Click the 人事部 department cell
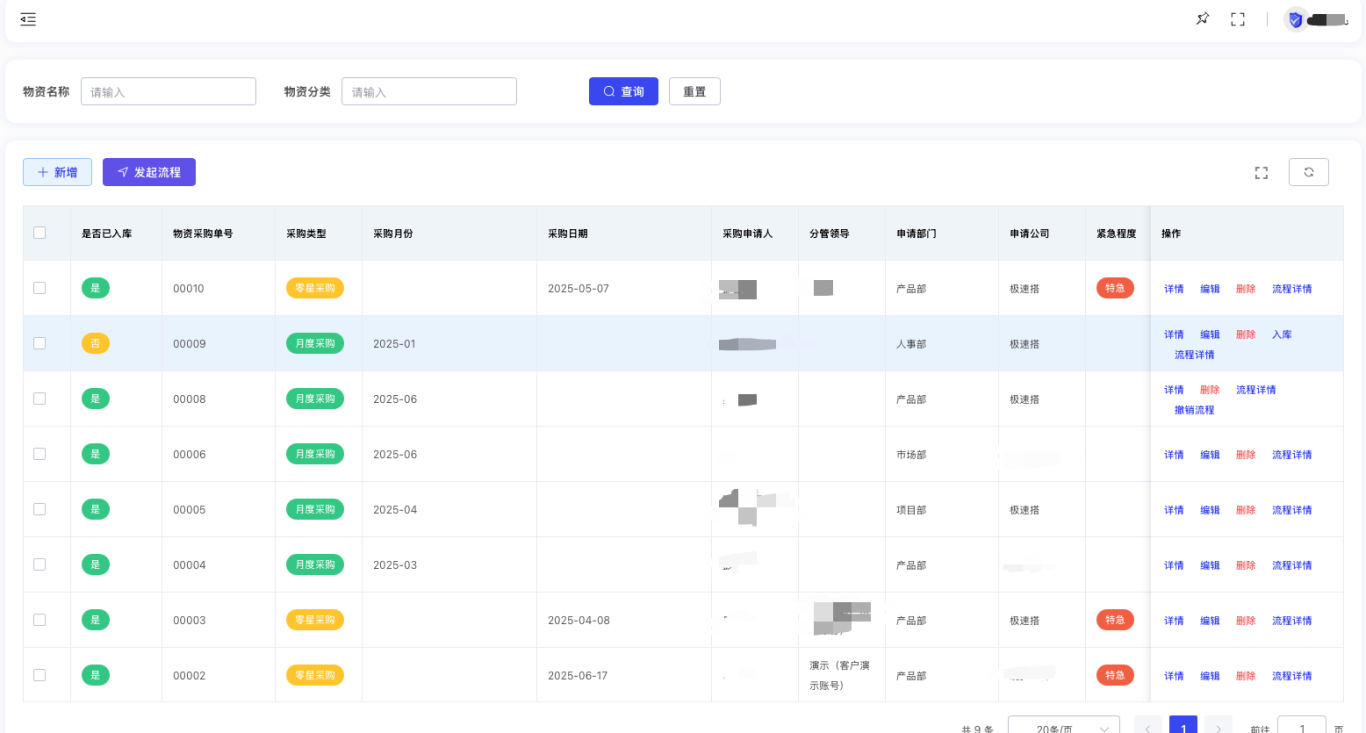This screenshot has width=1366, height=733. click(x=911, y=344)
